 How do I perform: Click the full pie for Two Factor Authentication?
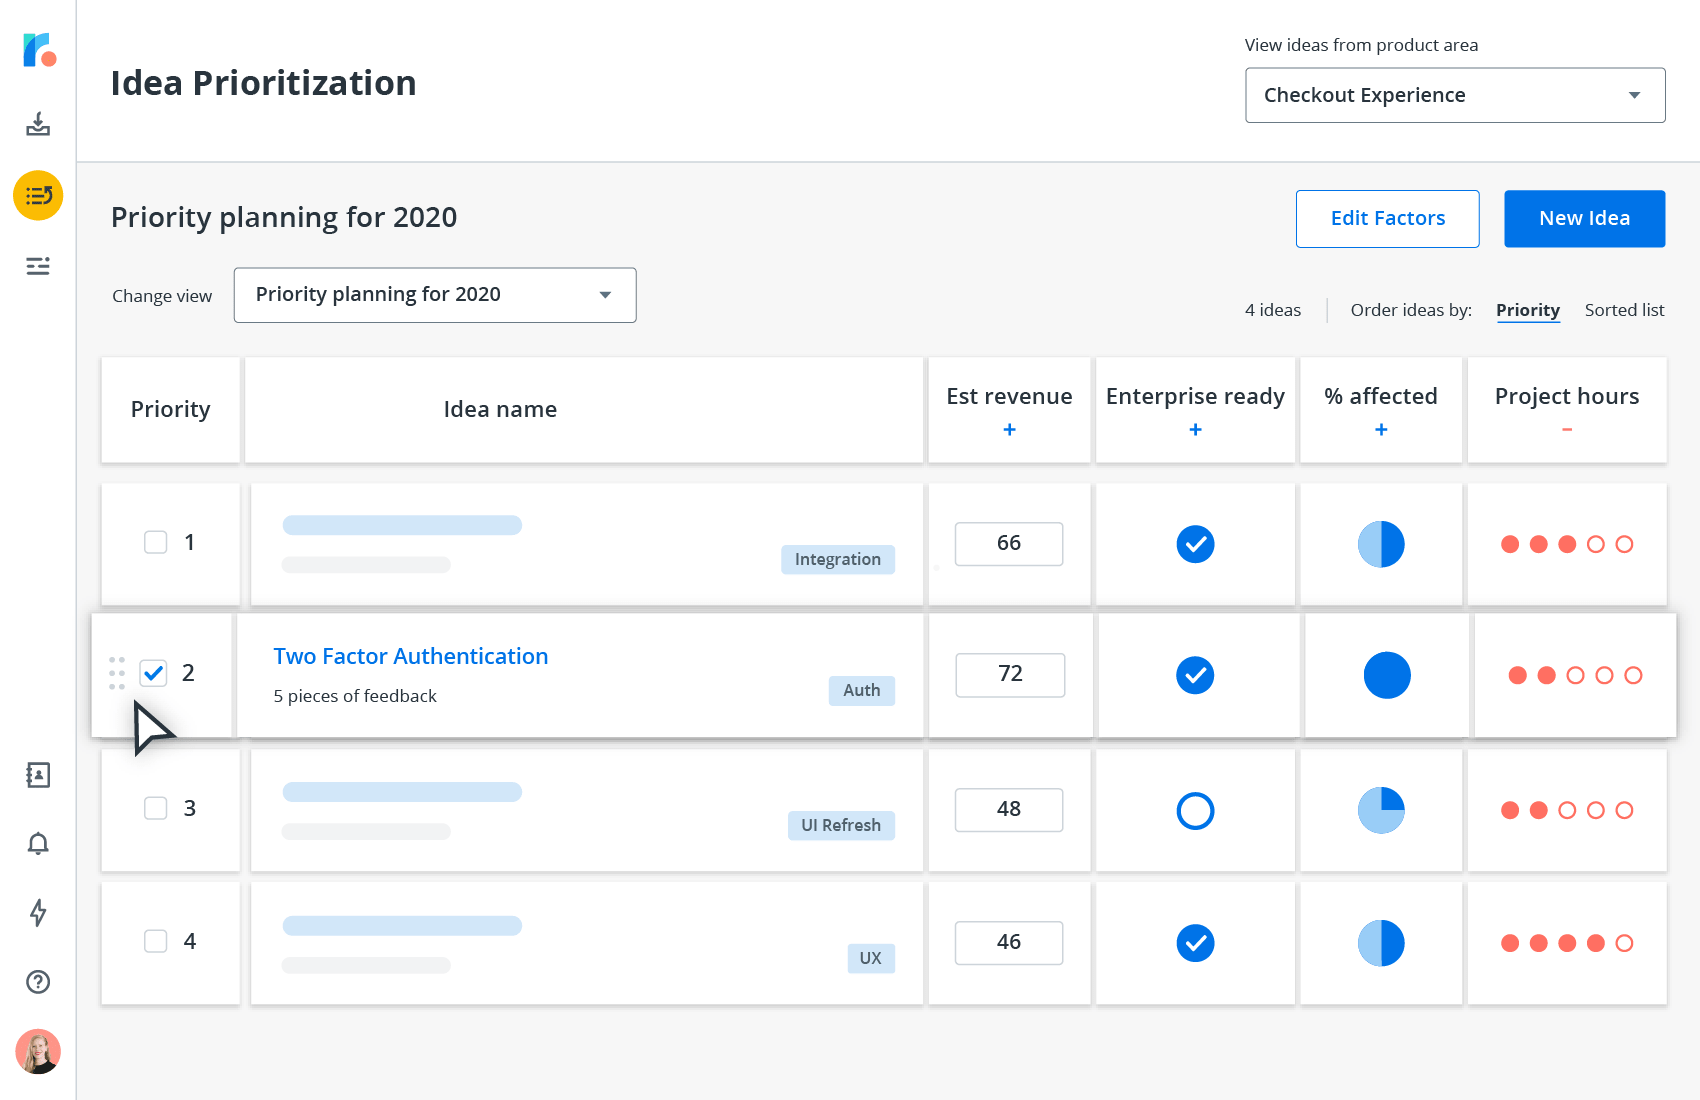click(x=1387, y=675)
